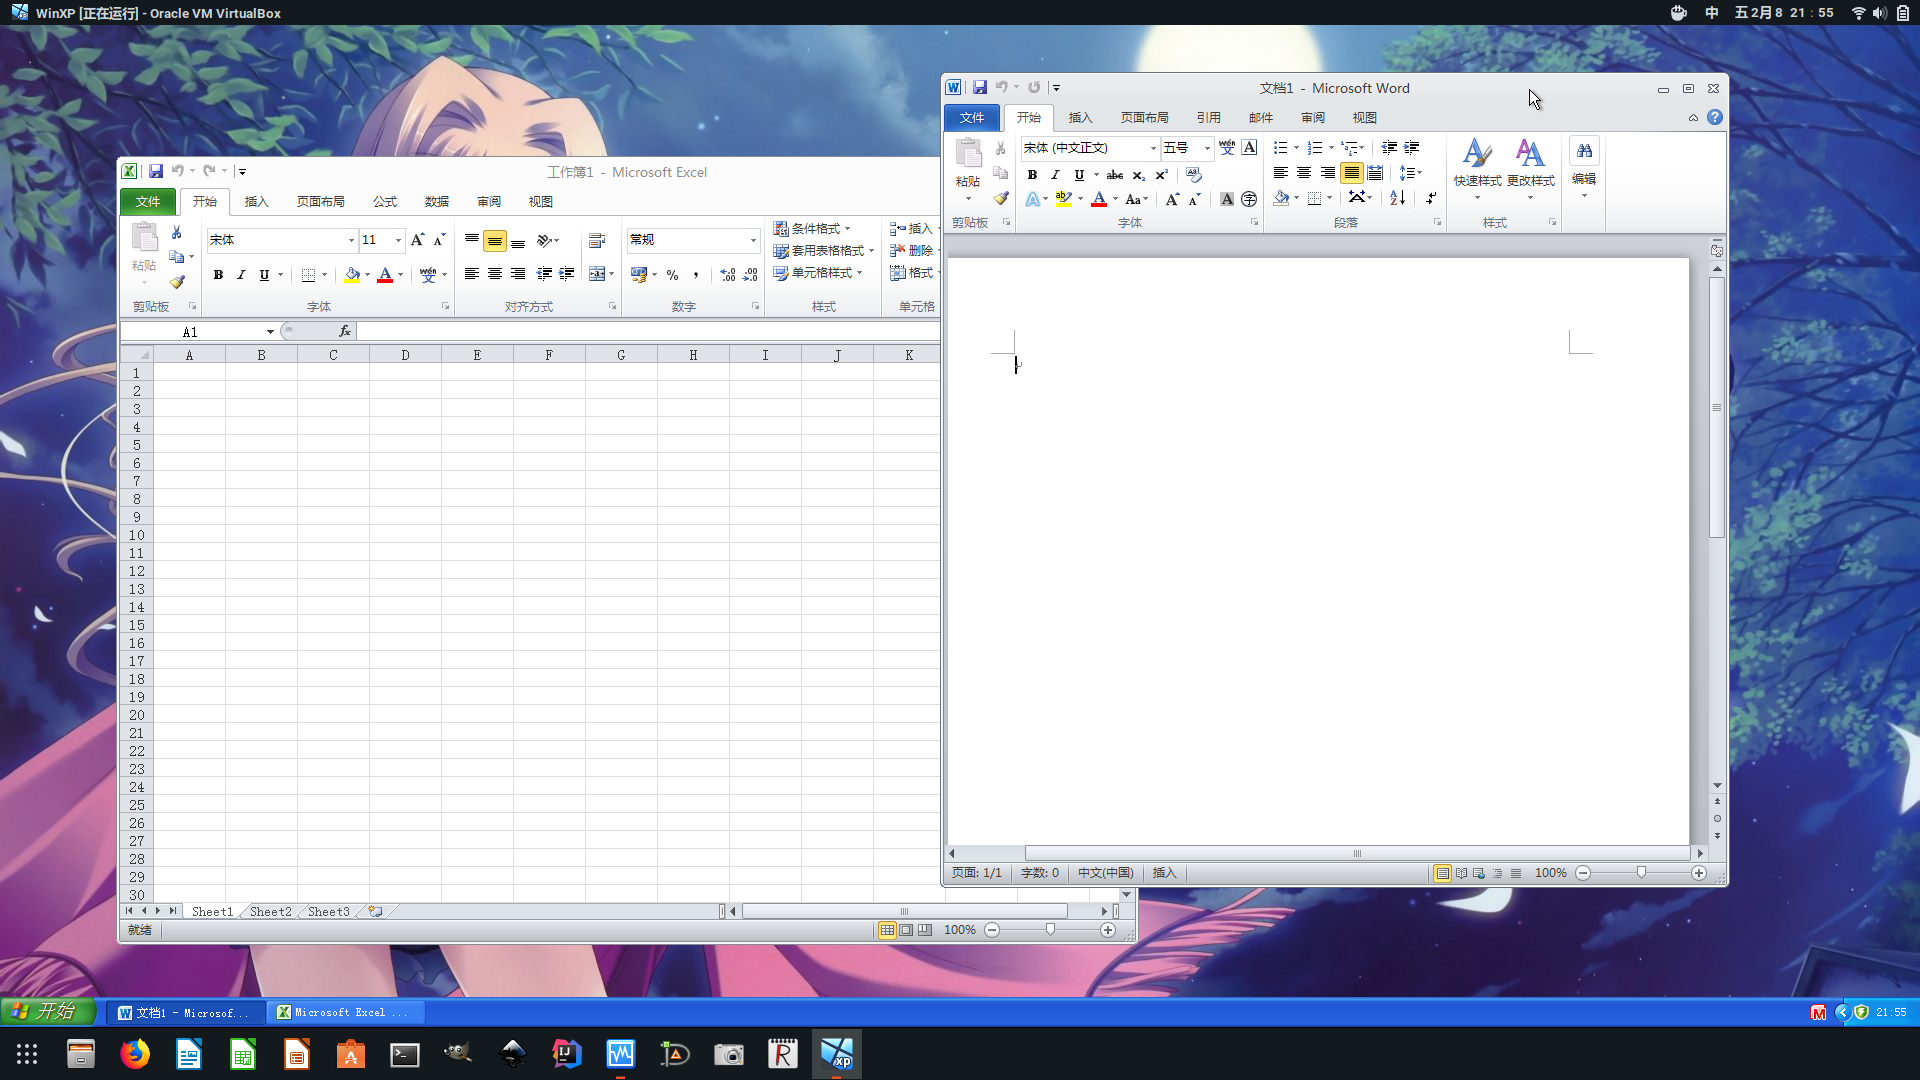Toggle Bold in Excel font group
The image size is (1920, 1080).
coord(218,274)
